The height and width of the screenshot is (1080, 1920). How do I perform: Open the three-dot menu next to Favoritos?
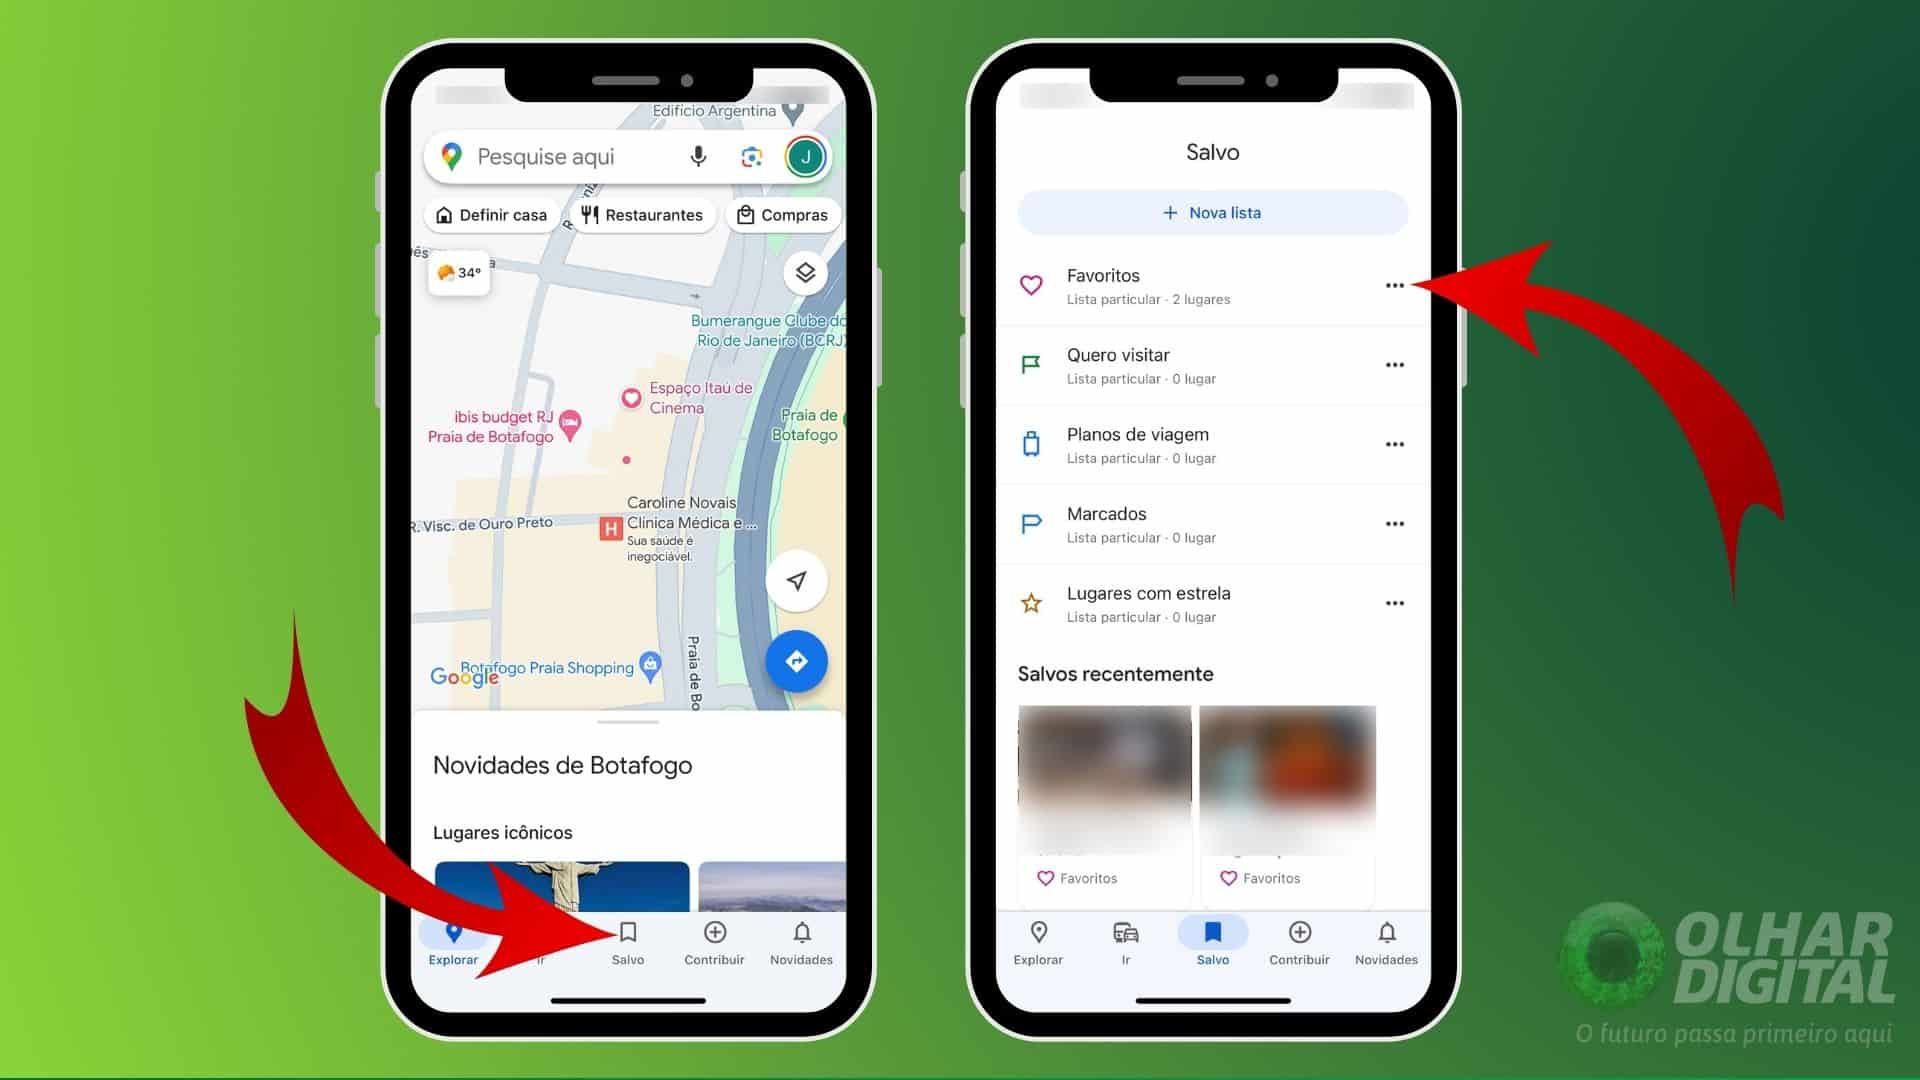pyautogui.click(x=1394, y=285)
